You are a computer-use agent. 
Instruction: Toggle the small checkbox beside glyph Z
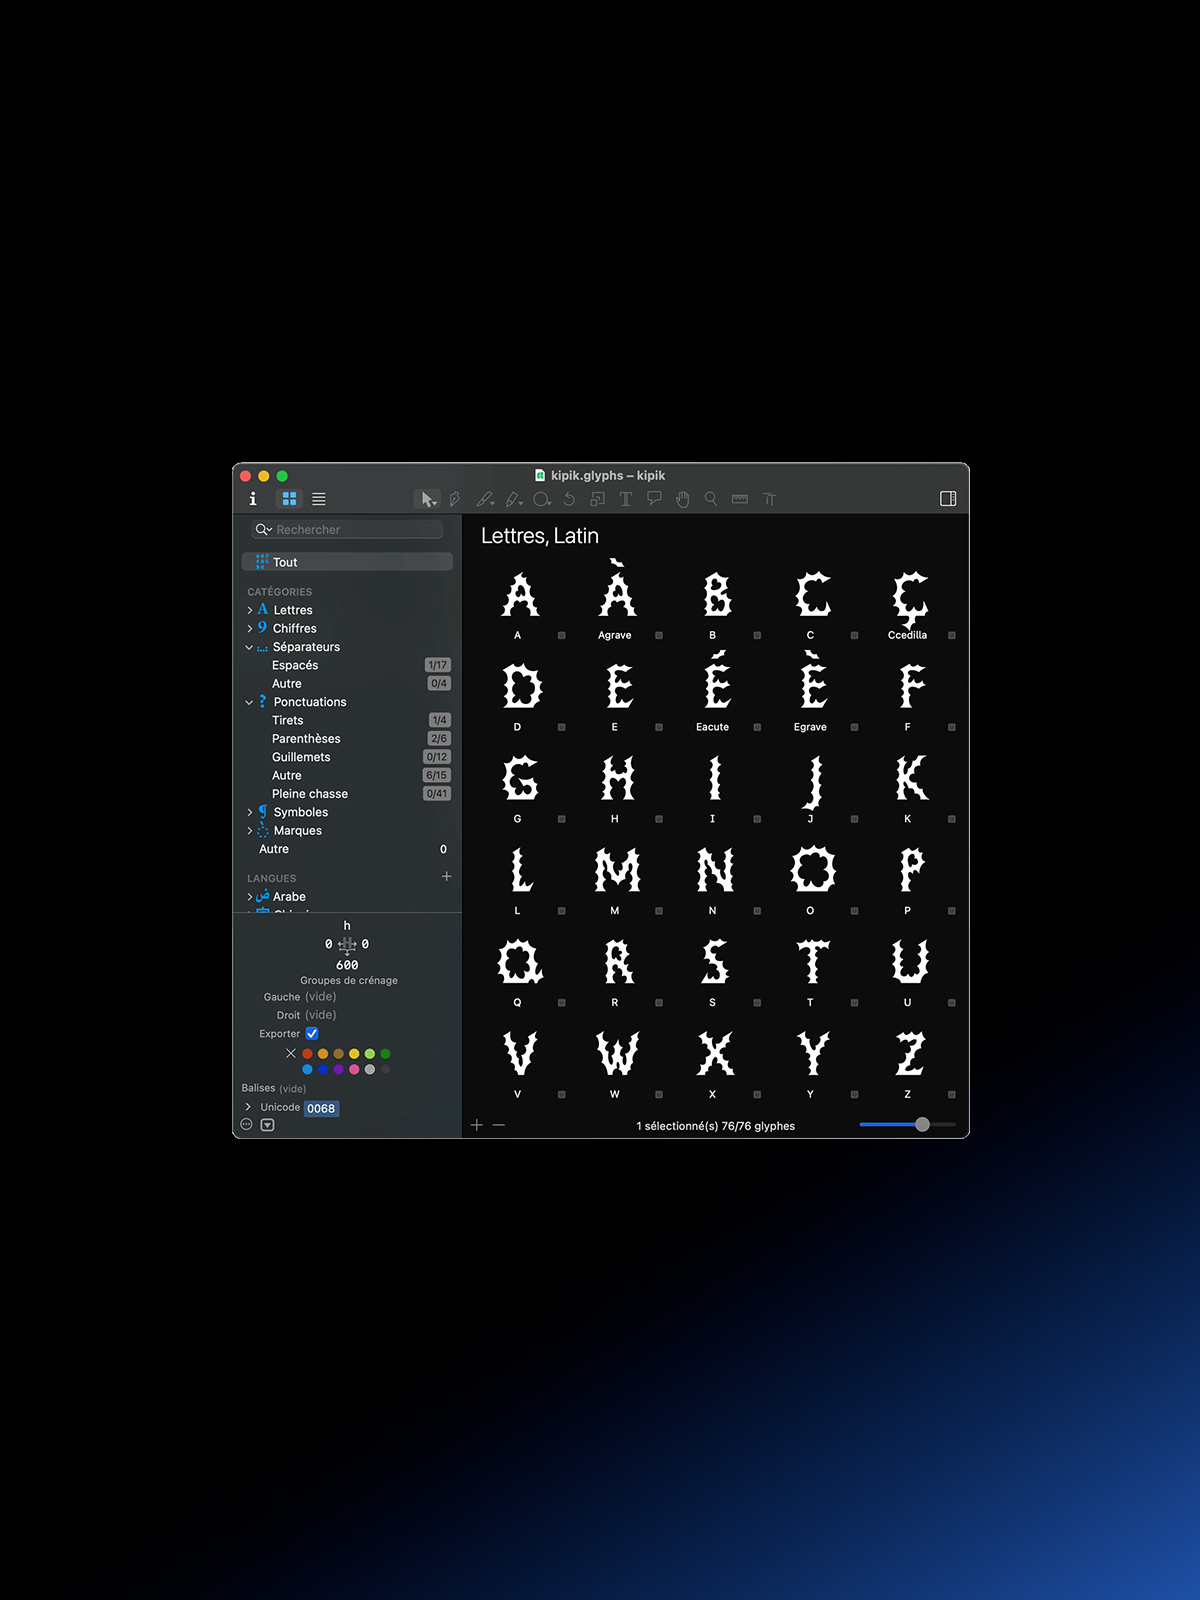pyautogui.click(x=952, y=1095)
